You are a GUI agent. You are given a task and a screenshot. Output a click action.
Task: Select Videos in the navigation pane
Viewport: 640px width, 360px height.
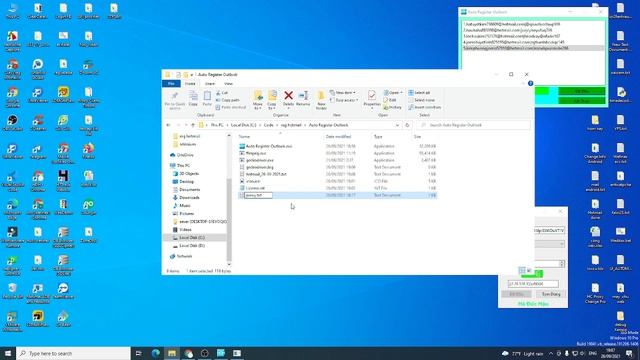pos(185,230)
